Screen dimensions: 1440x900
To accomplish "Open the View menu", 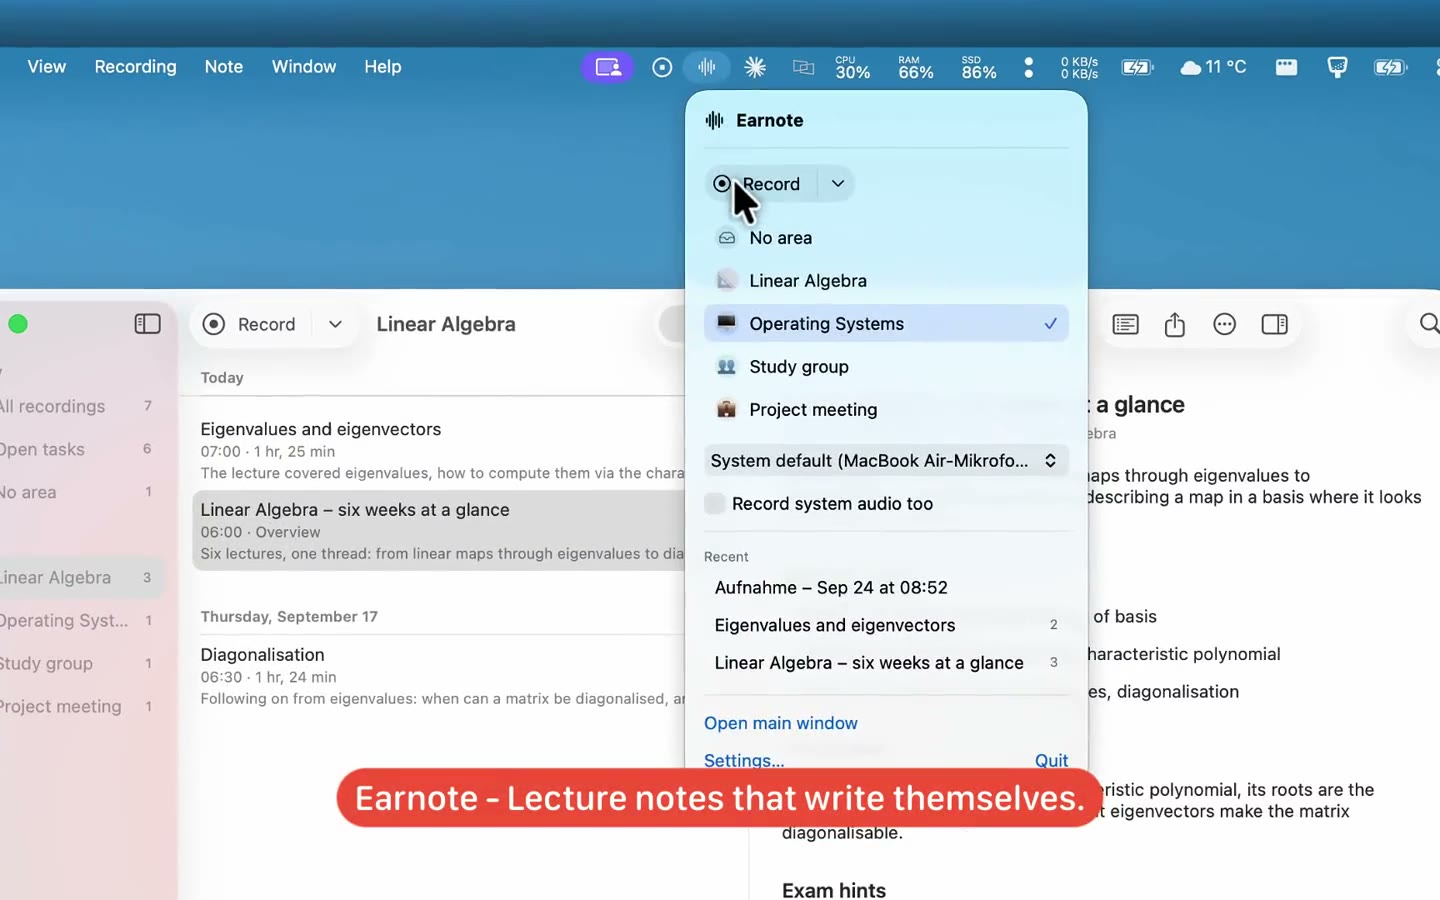I will coord(47,67).
